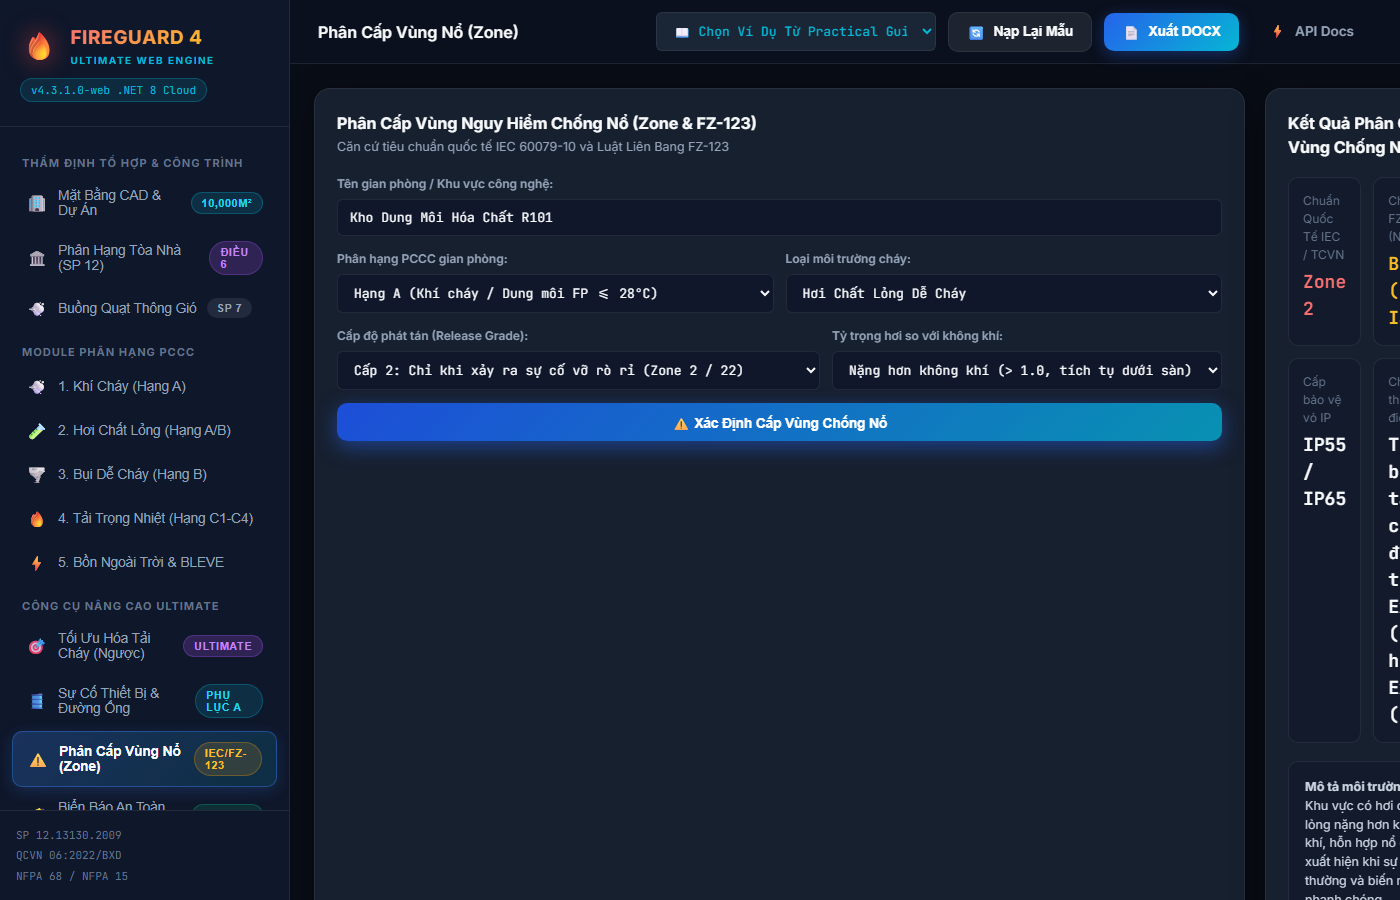This screenshot has height=900, width=1400.
Task: Click the document icon in Xuất DOCX
Action: (x=1131, y=33)
